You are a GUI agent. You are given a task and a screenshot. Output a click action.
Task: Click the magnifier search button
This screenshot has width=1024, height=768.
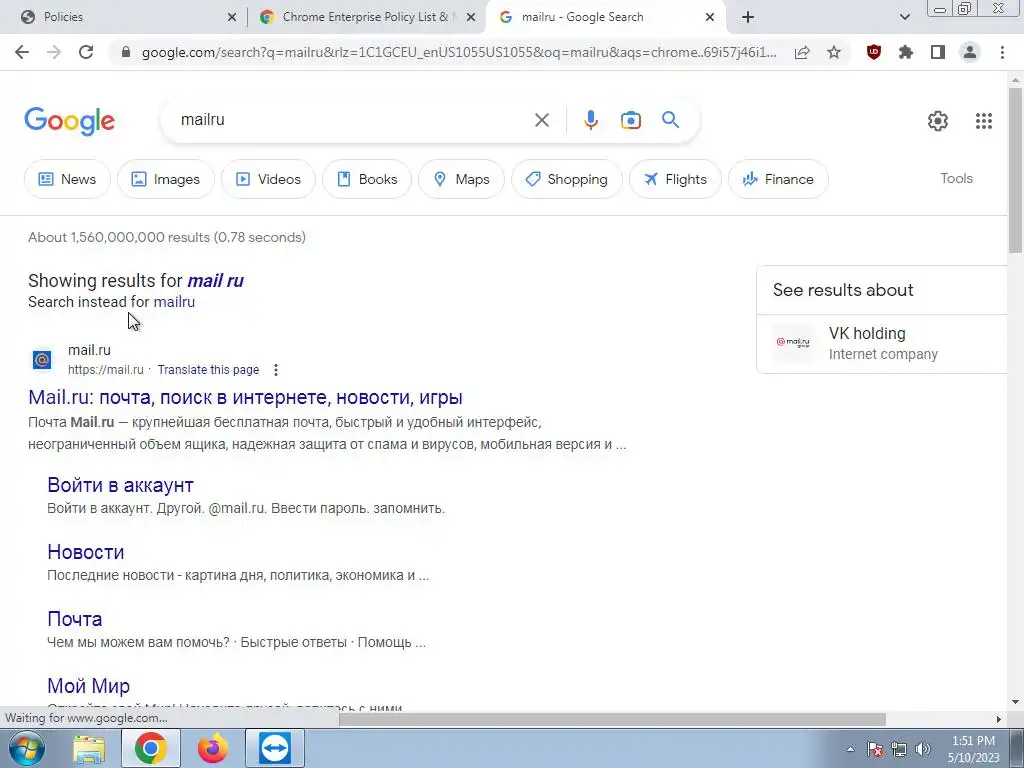coord(670,120)
